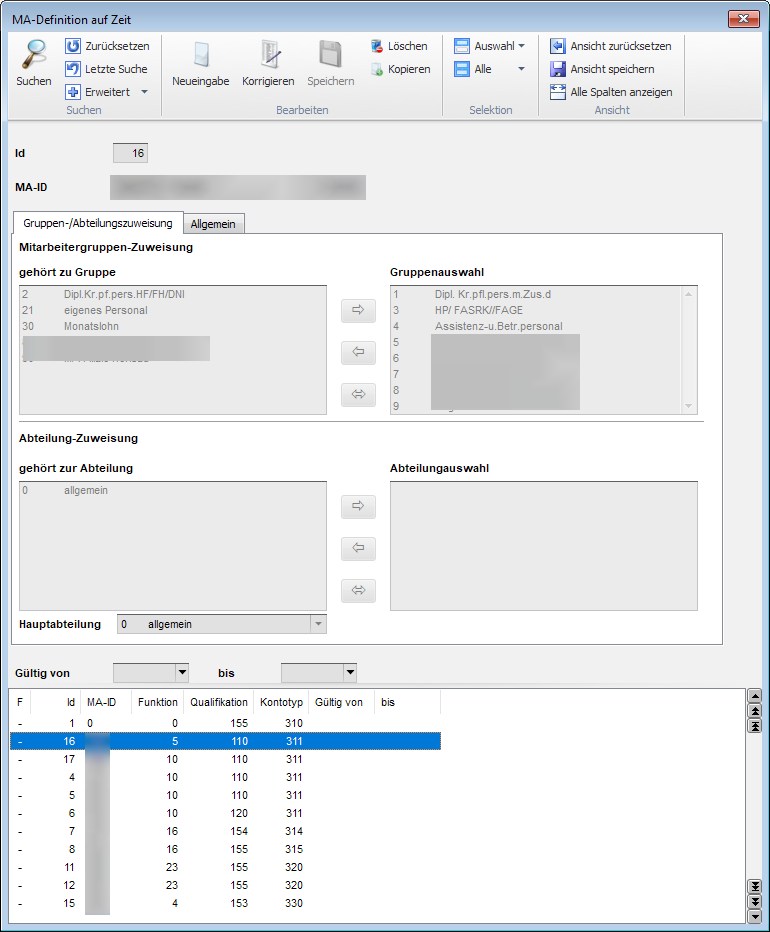The image size is (770, 932).
Task: Click the Kopieren copy icon
Action: click(x=376, y=70)
